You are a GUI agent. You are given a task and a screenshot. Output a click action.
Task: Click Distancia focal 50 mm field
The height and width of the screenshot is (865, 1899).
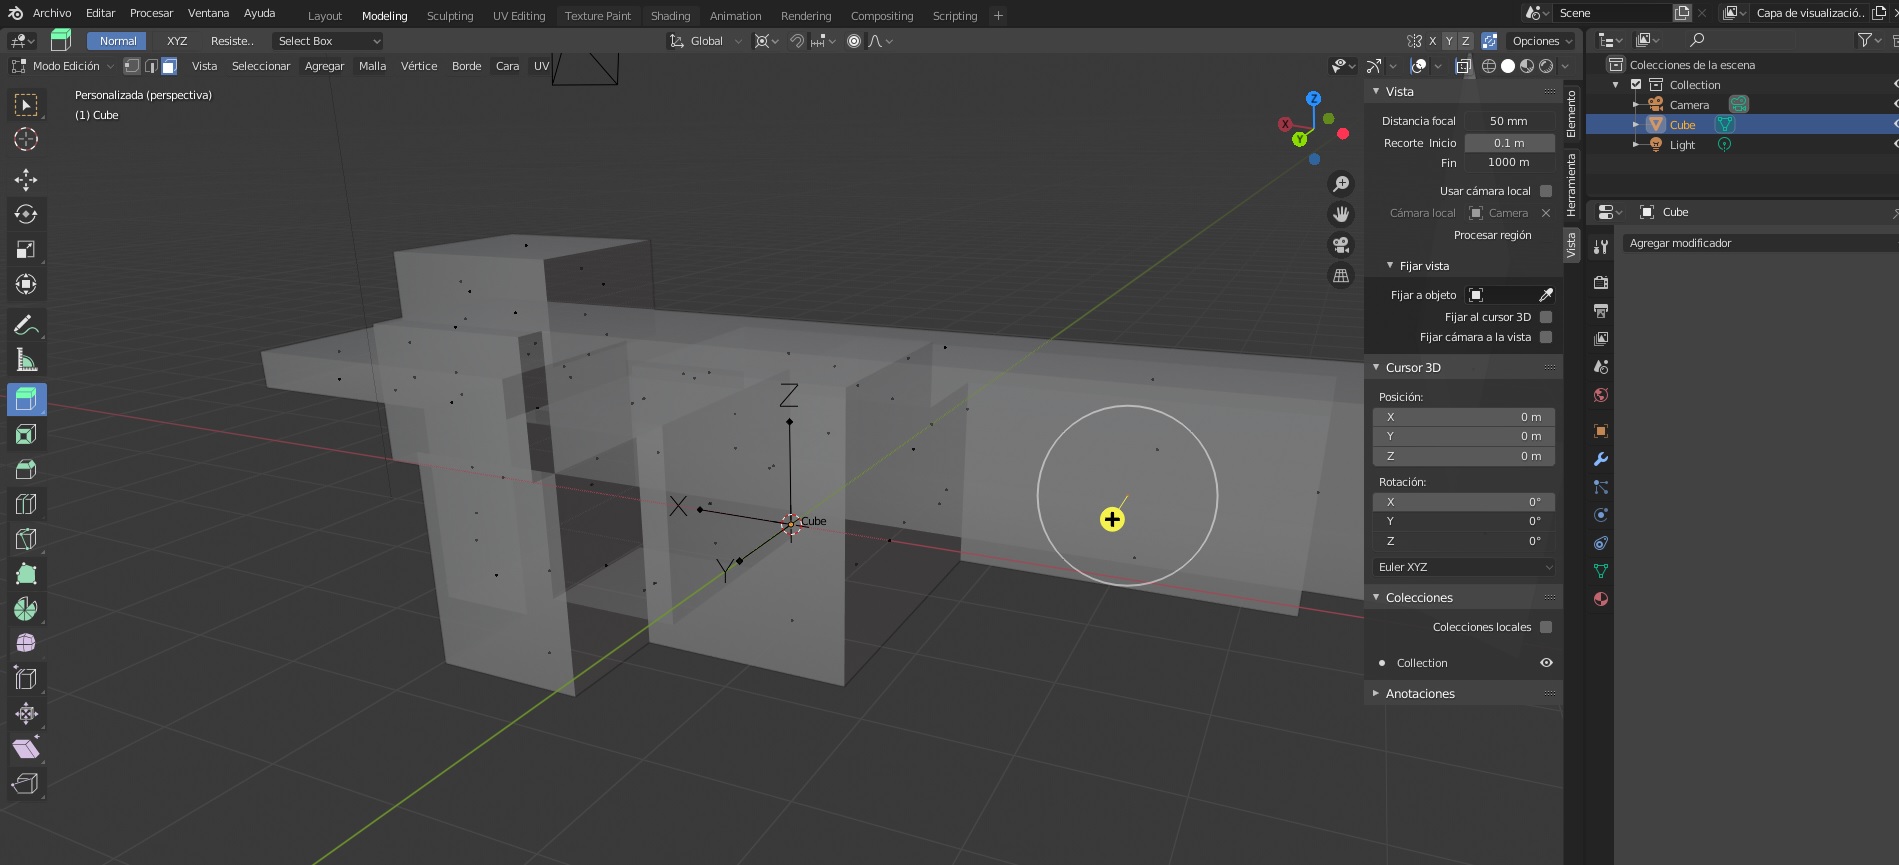click(1509, 121)
